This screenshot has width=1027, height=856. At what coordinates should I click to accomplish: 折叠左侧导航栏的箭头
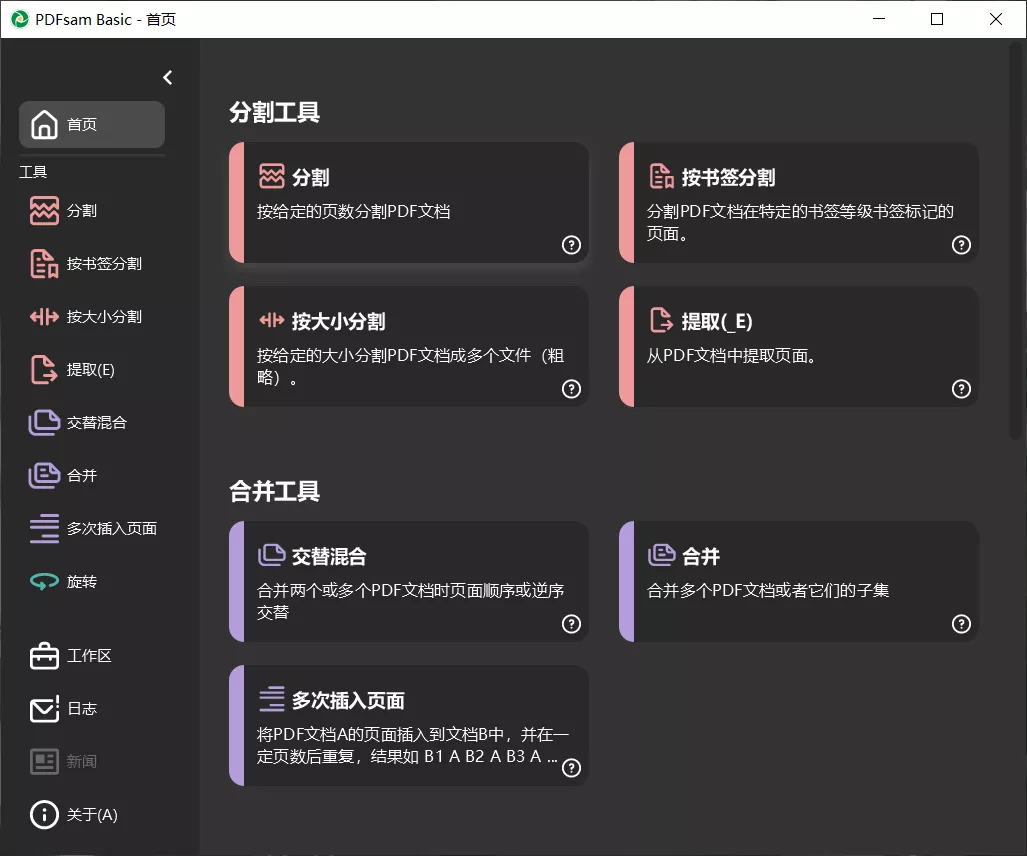pos(167,77)
